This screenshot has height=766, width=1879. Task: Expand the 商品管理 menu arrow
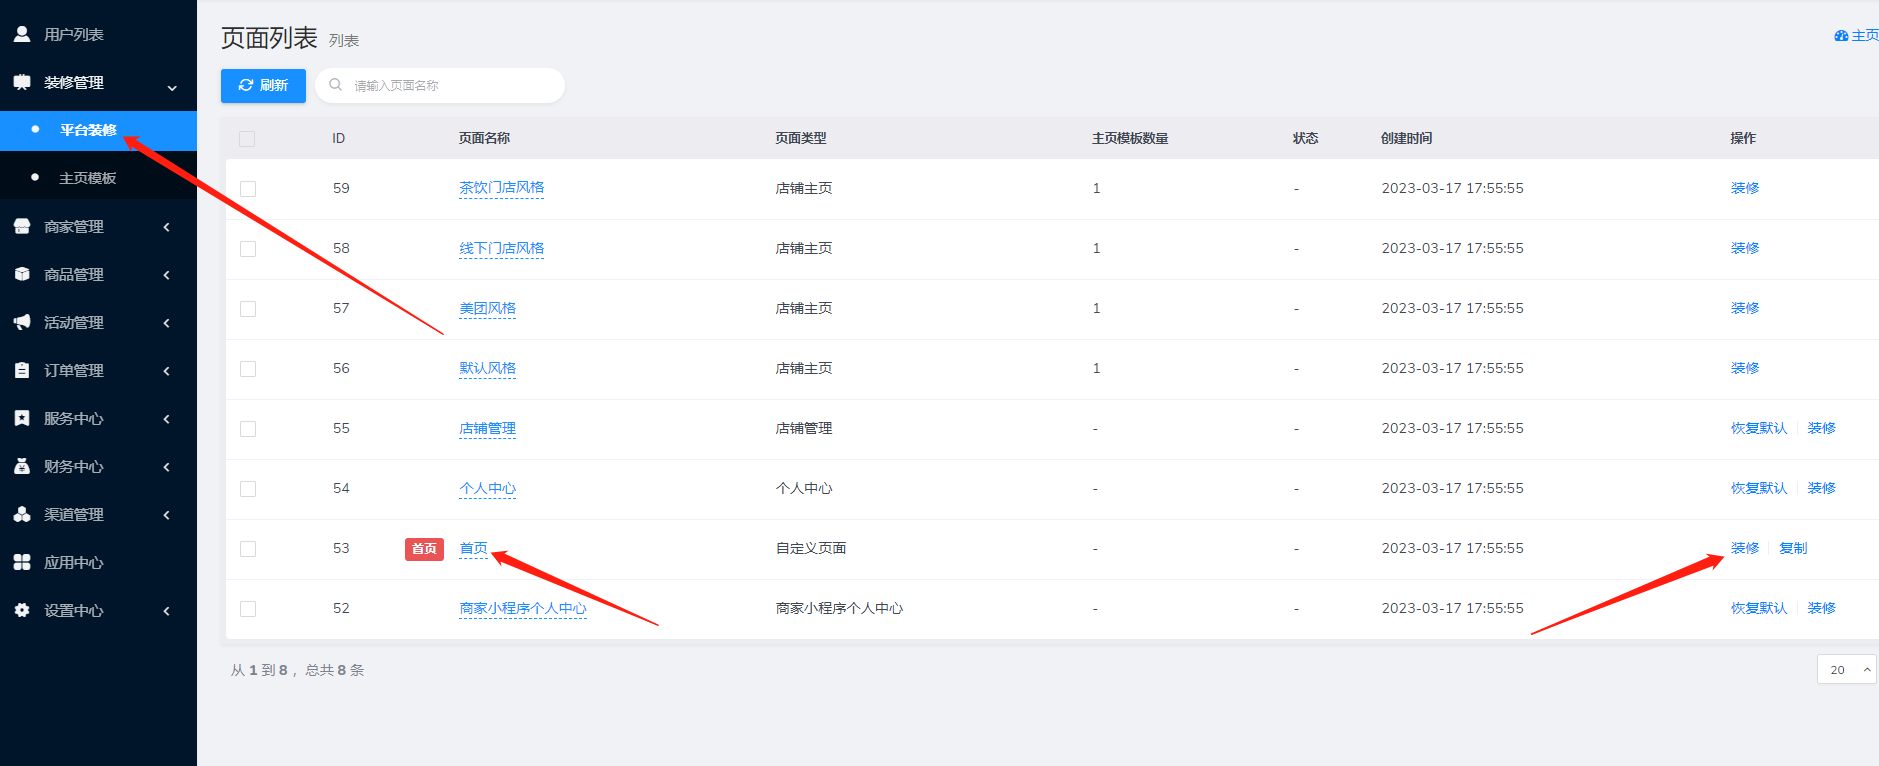point(166,275)
